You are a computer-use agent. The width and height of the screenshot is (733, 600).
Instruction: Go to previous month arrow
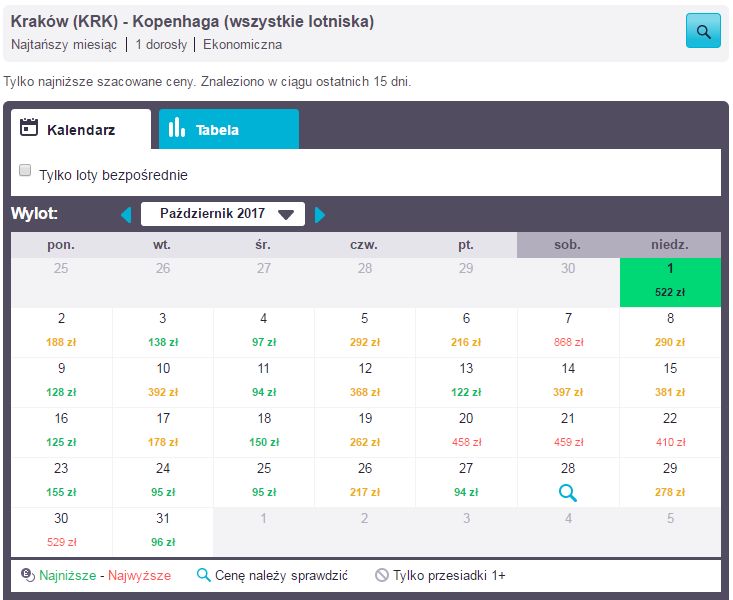[126, 214]
